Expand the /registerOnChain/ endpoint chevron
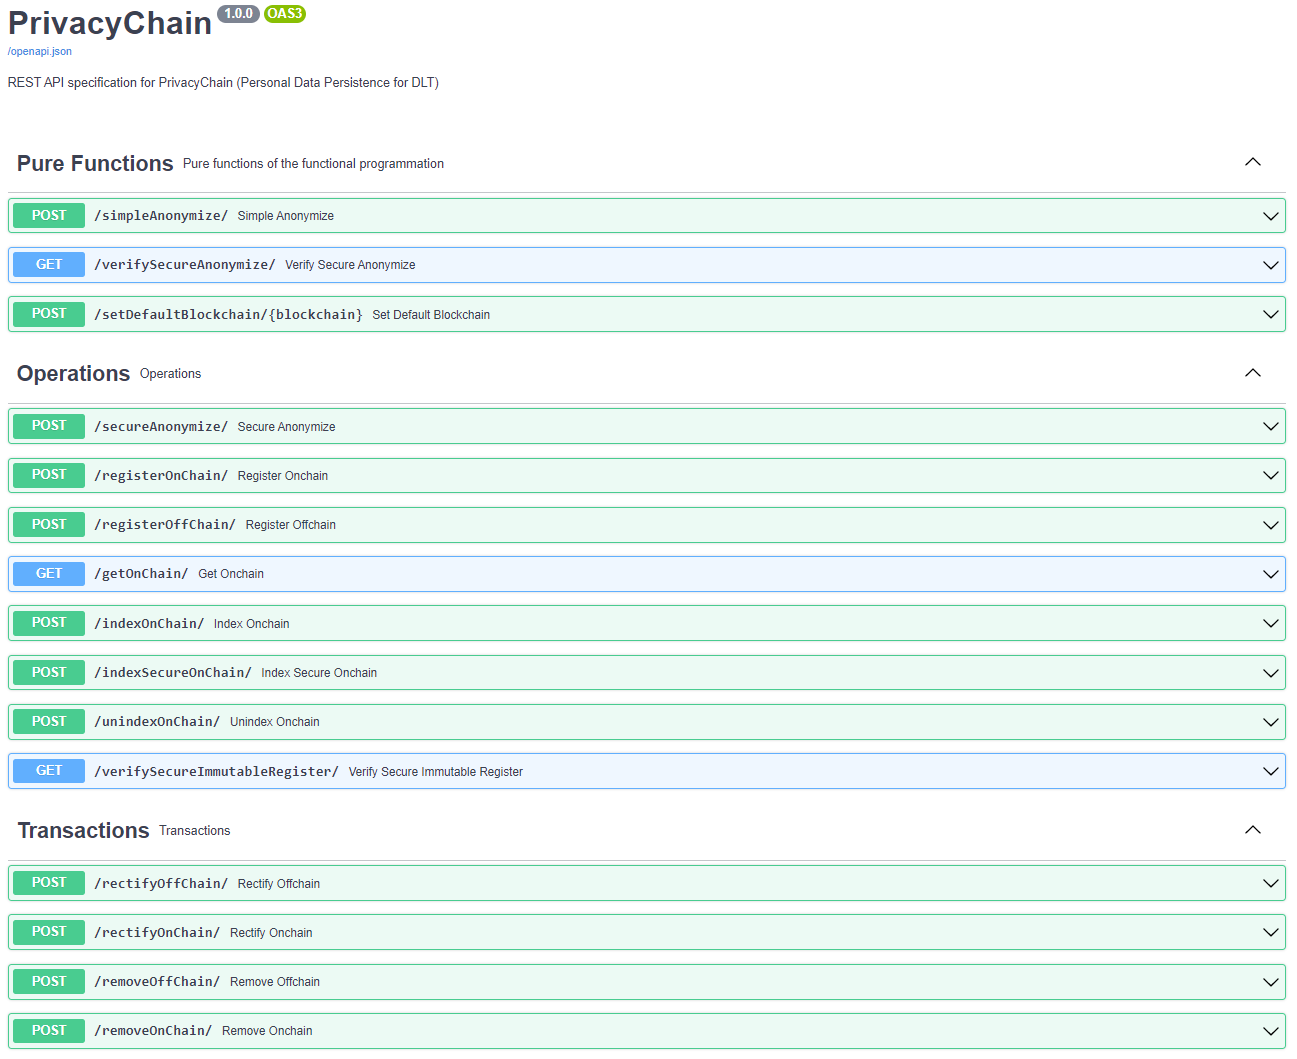Viewport: 1297px width, 1059px height. 1270,475
